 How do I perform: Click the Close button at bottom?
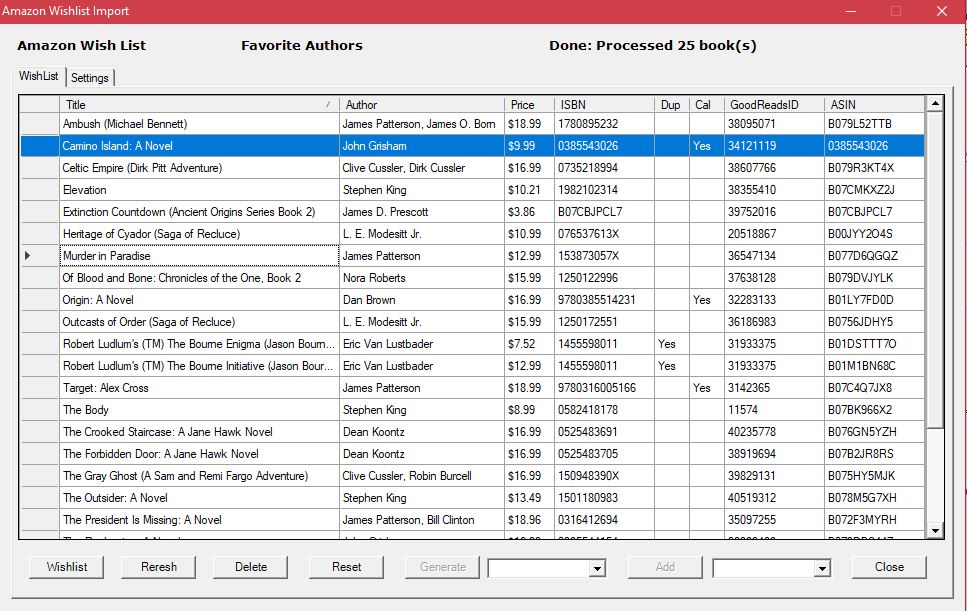[x=889, y=567]
